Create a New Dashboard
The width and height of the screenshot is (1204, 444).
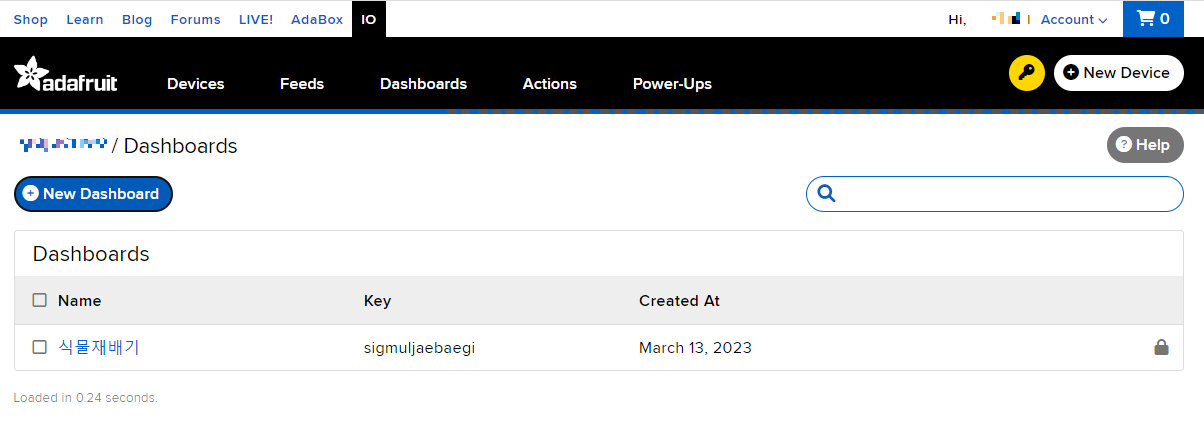click(x=93, y=194)
